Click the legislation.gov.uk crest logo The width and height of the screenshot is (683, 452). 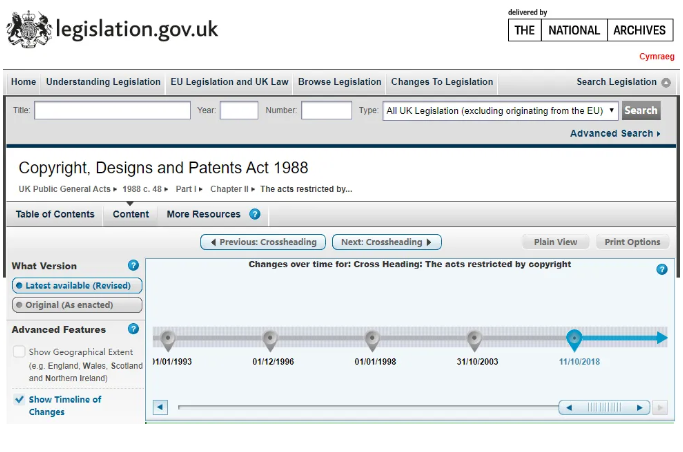click(x=27, y=28)
